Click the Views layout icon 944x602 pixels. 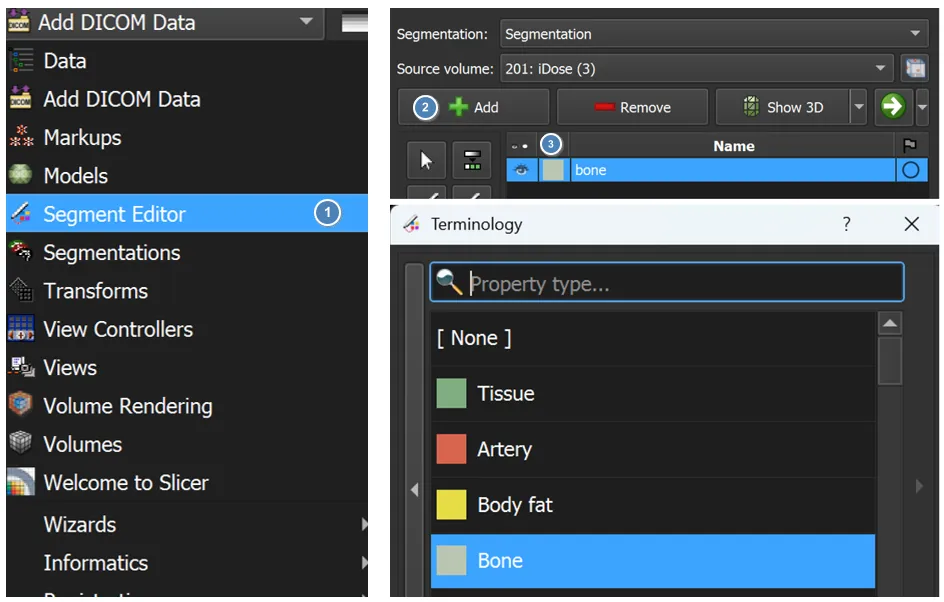point(22,367)
